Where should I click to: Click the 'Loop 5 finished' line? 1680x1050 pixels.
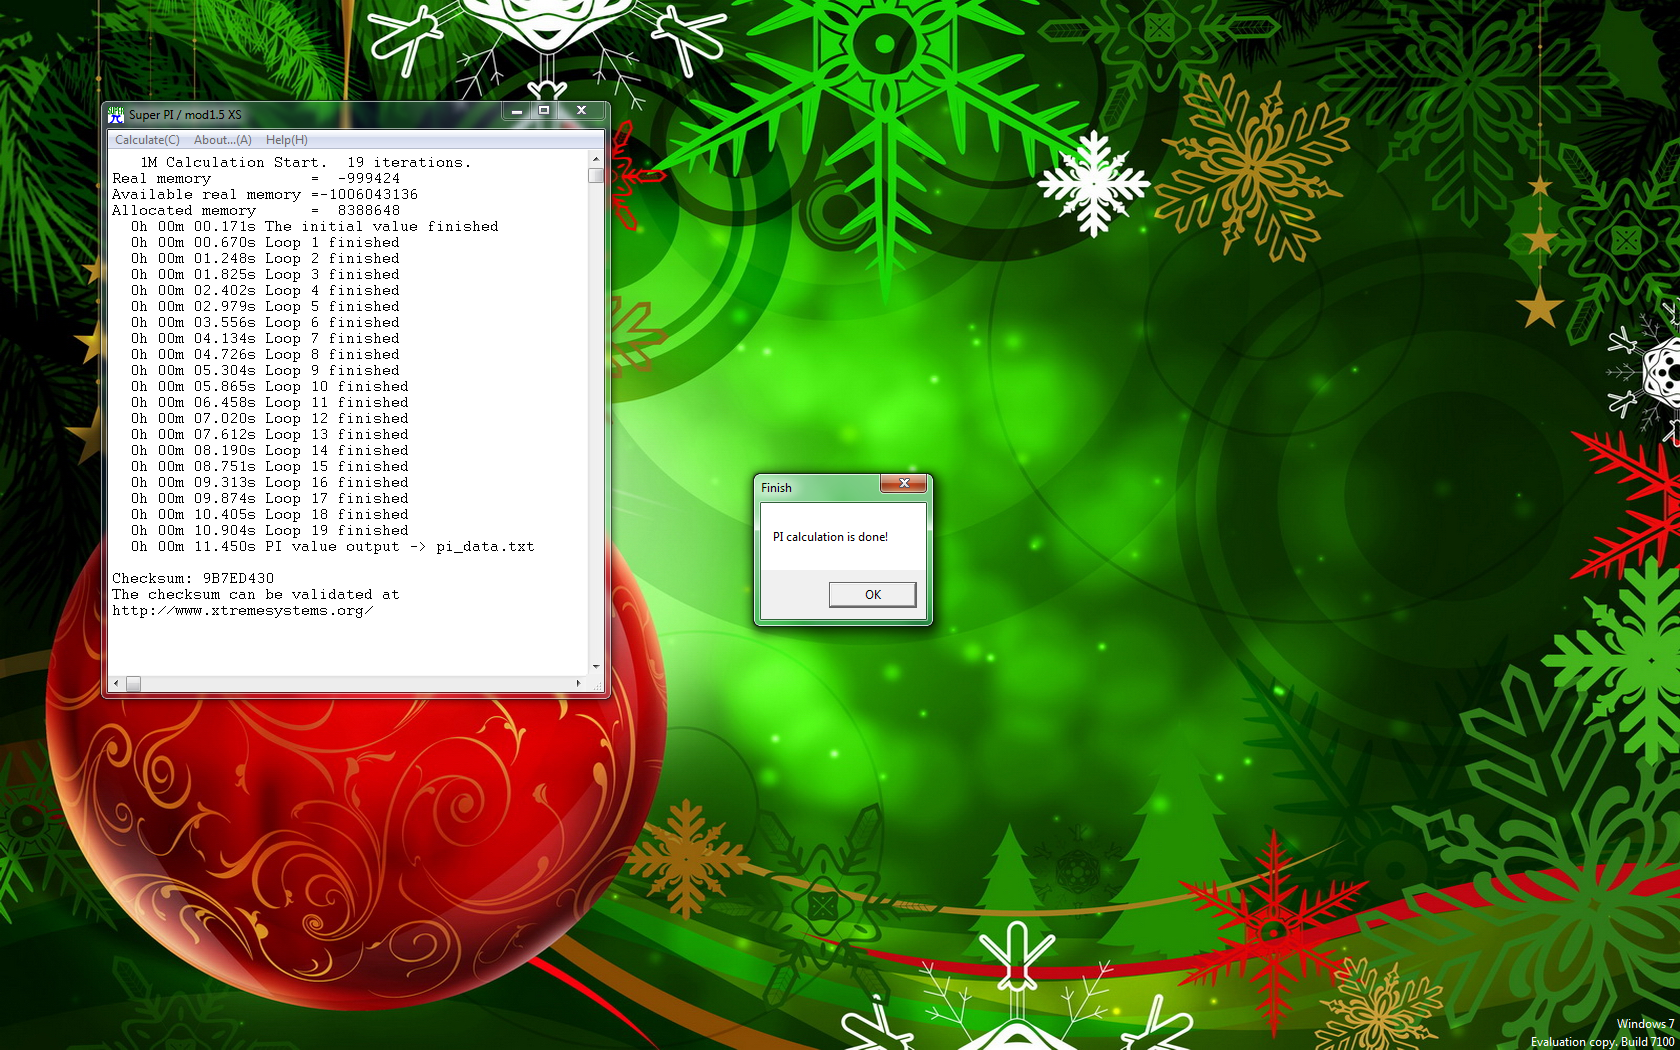pyautogui.click(x=265, y=306)
